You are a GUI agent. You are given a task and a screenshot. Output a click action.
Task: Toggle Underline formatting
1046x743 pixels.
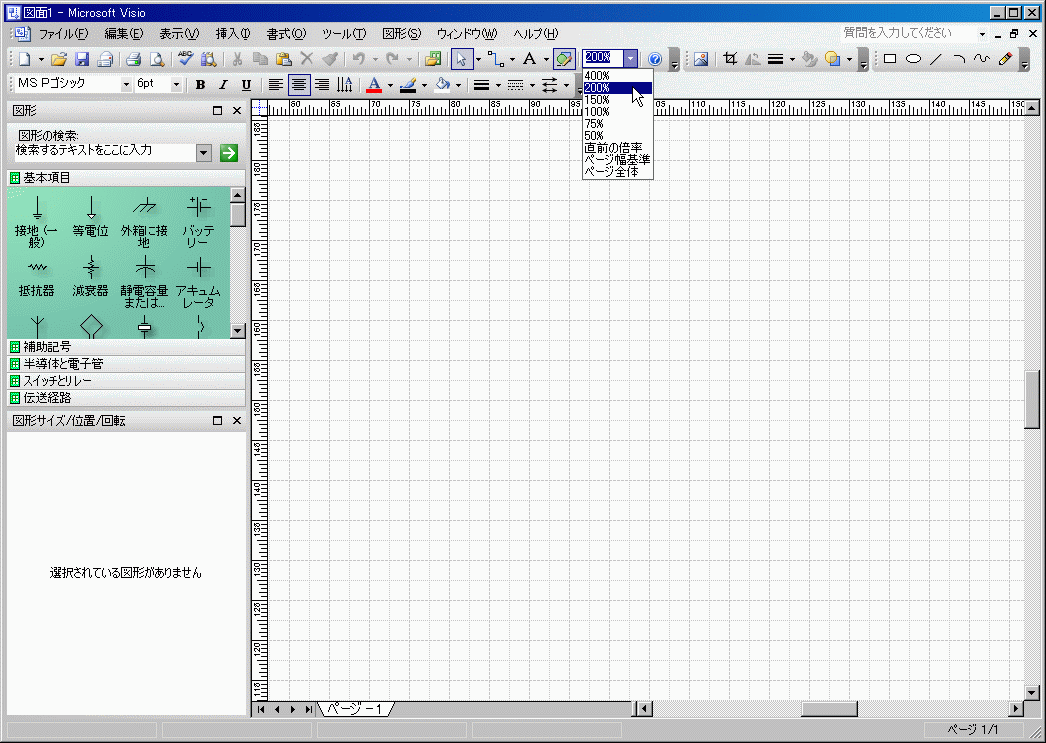pos(246,85)
